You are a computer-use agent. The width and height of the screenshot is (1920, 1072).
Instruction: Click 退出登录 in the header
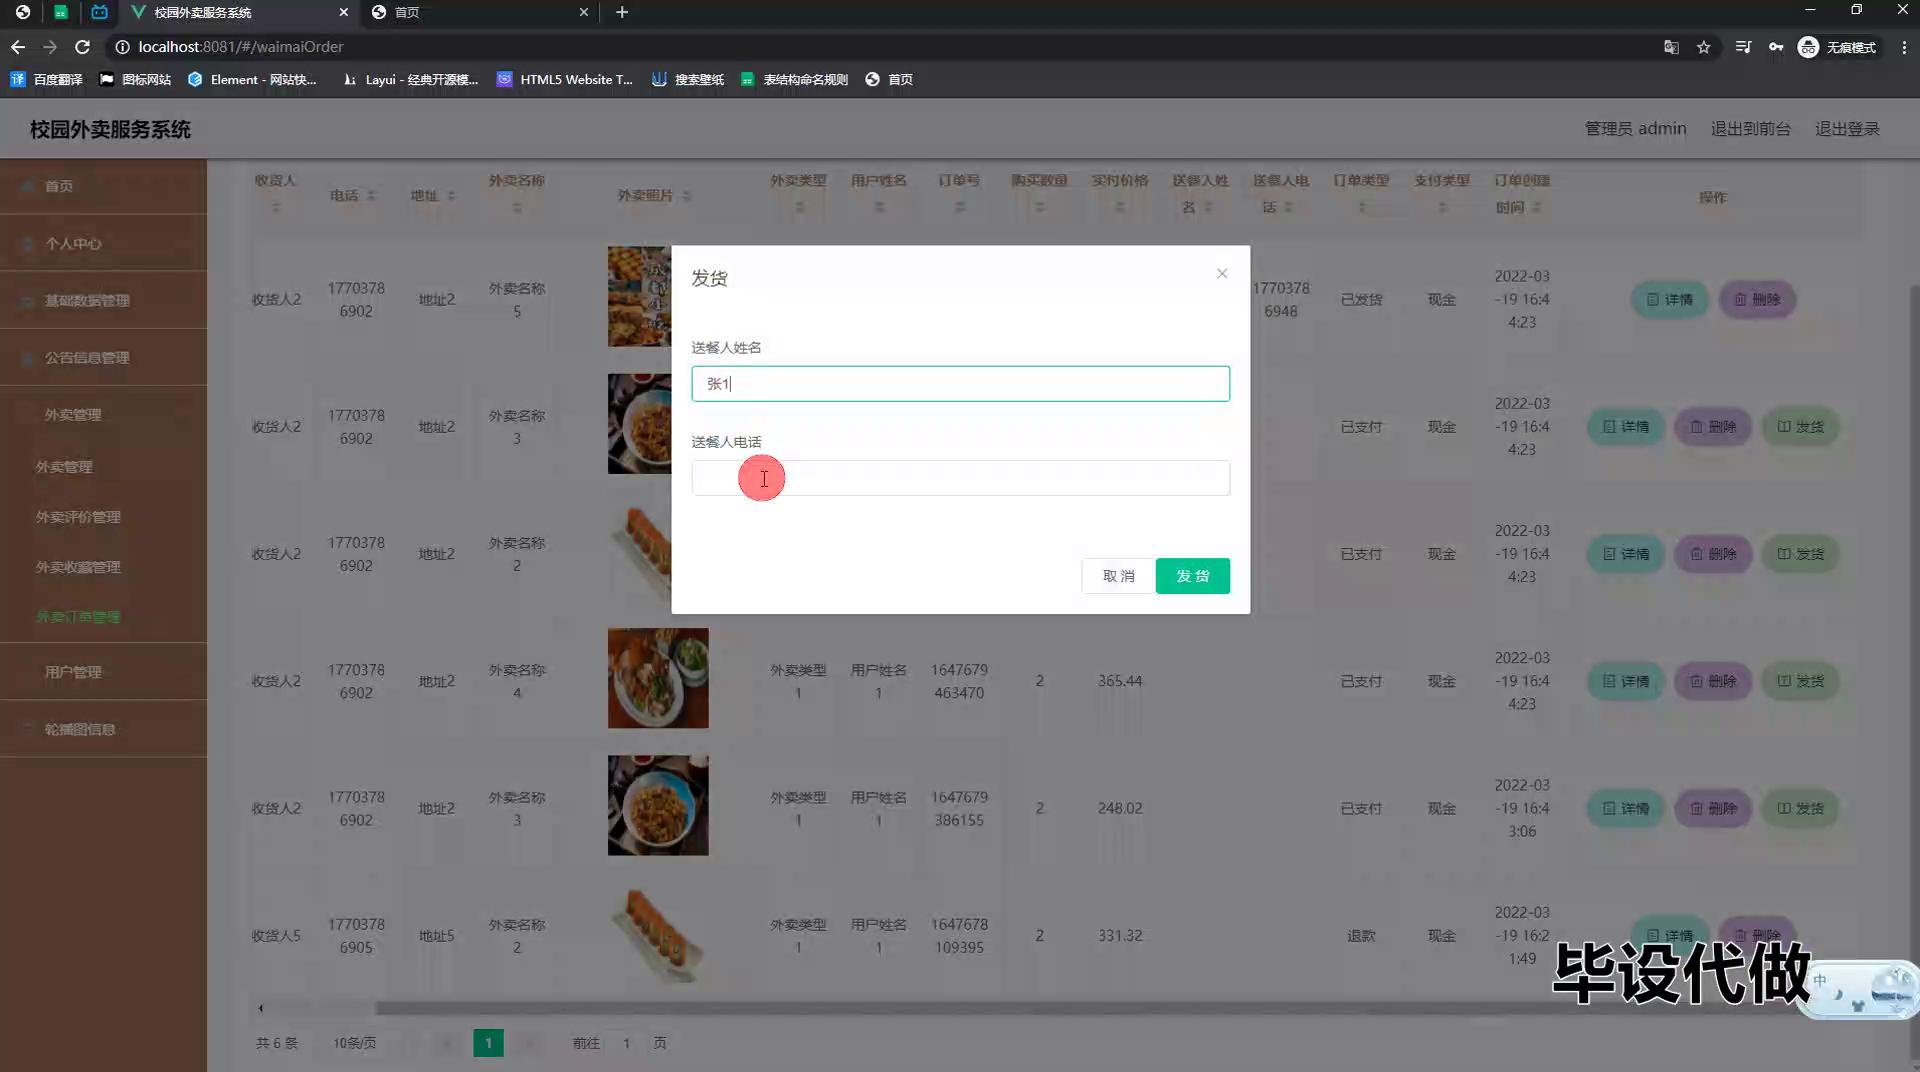1846,129
